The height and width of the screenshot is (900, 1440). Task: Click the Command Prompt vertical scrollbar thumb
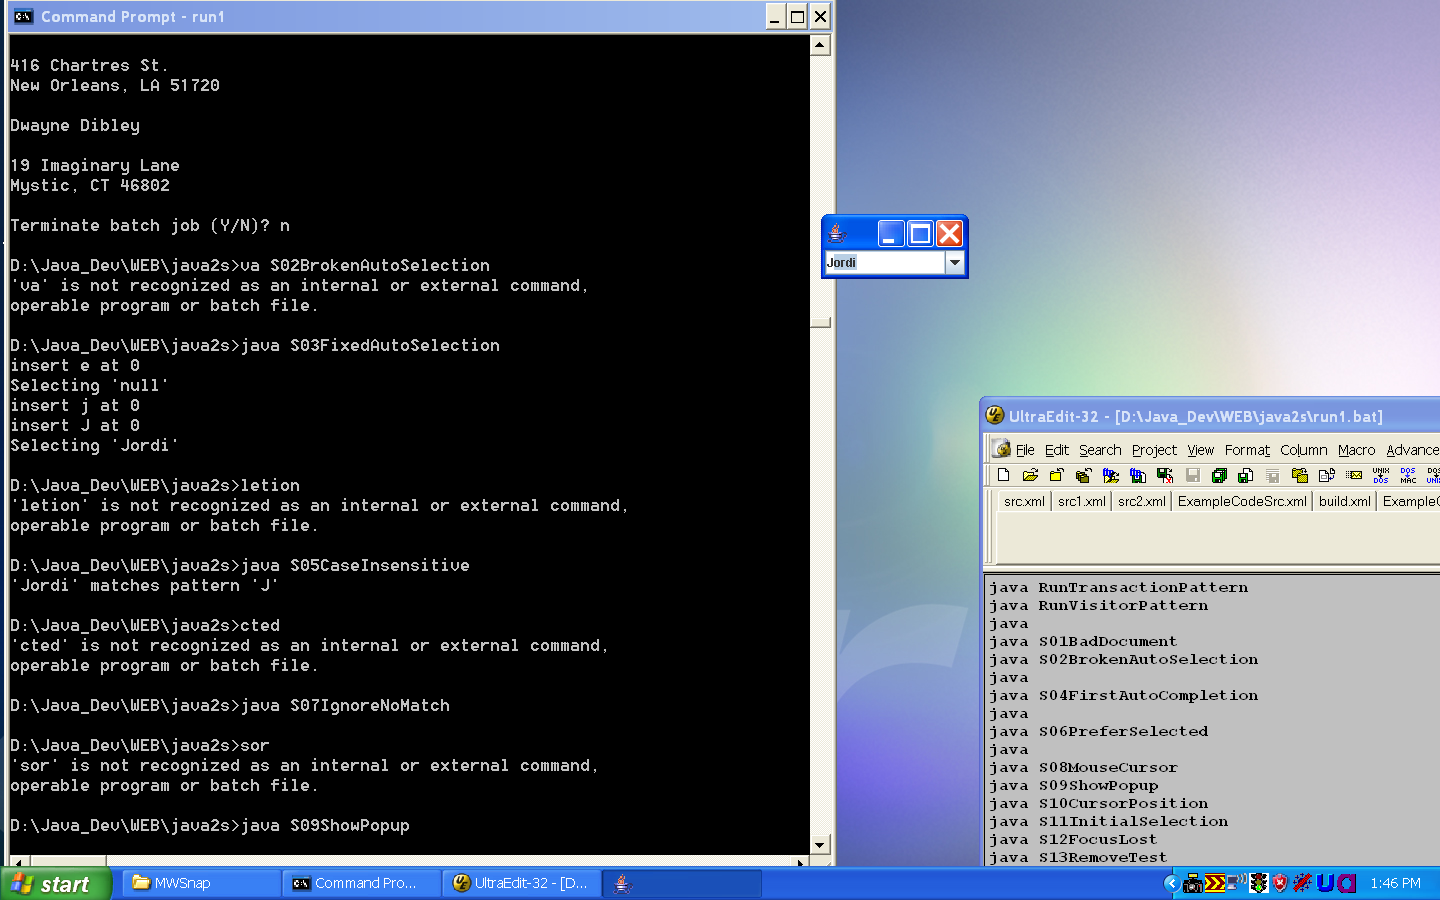[x=820, y=322]
